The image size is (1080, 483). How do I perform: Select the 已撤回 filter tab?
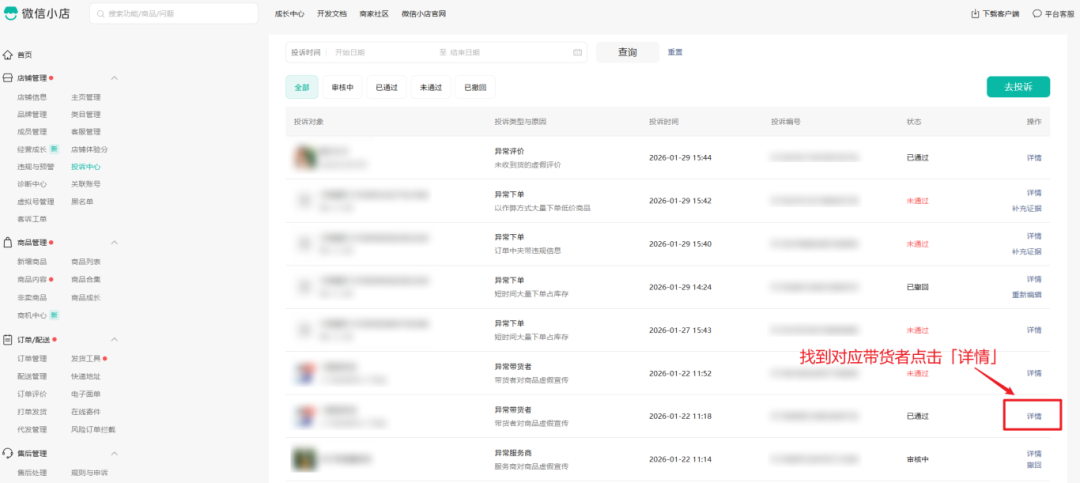(x=474, y=87)
